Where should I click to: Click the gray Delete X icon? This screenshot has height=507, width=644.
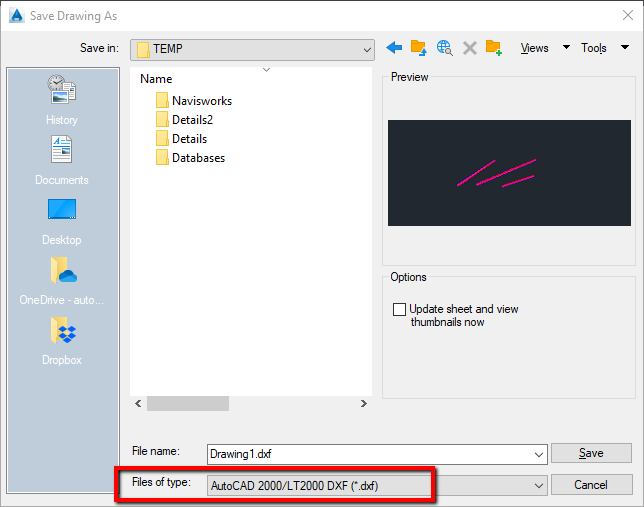click(x=470, y=48)
